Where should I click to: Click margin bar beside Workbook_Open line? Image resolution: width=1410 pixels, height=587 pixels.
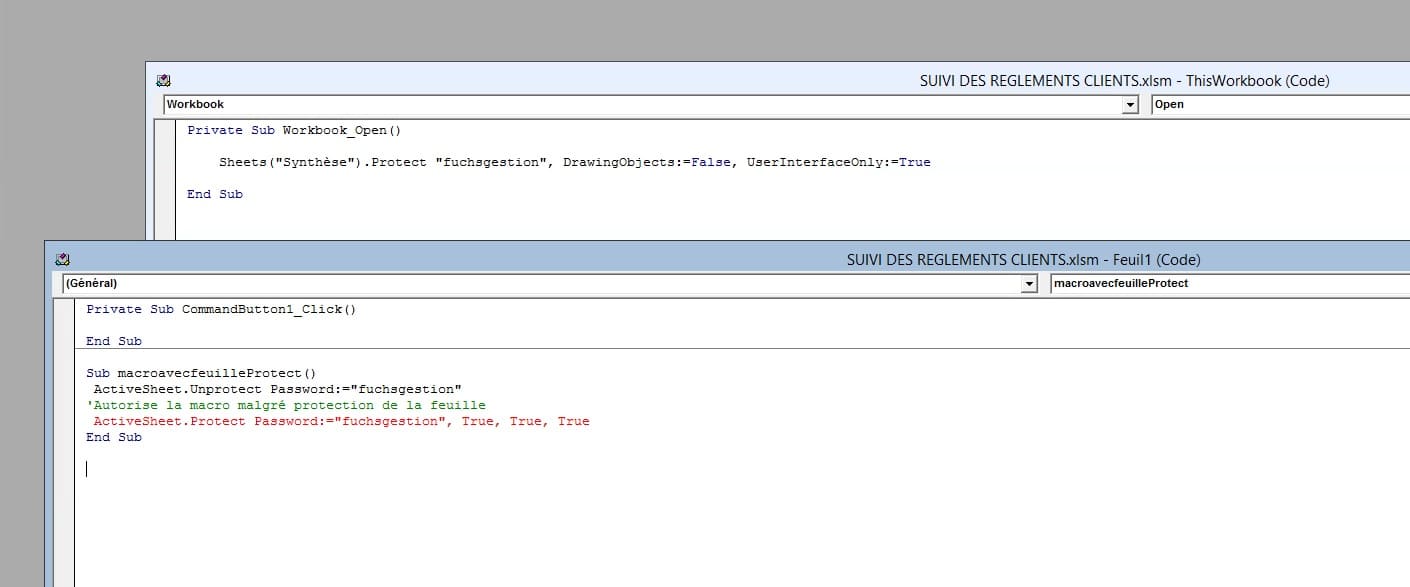[x=165, y=130]
